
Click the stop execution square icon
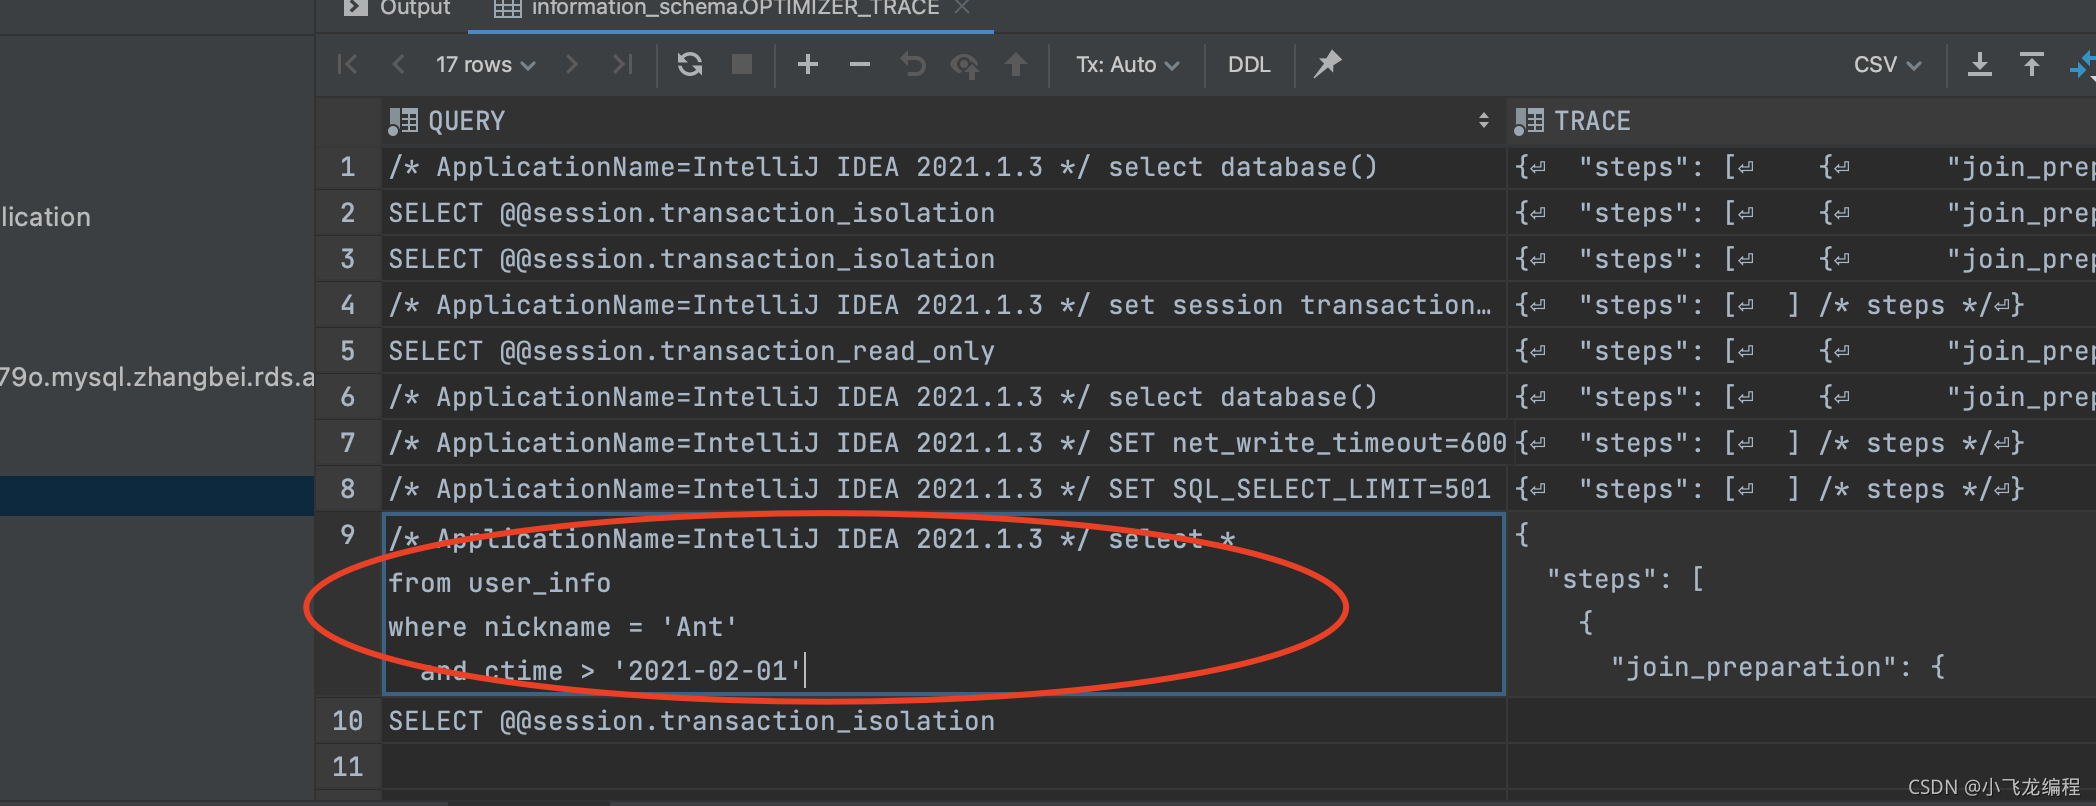[x=742, y=65]
